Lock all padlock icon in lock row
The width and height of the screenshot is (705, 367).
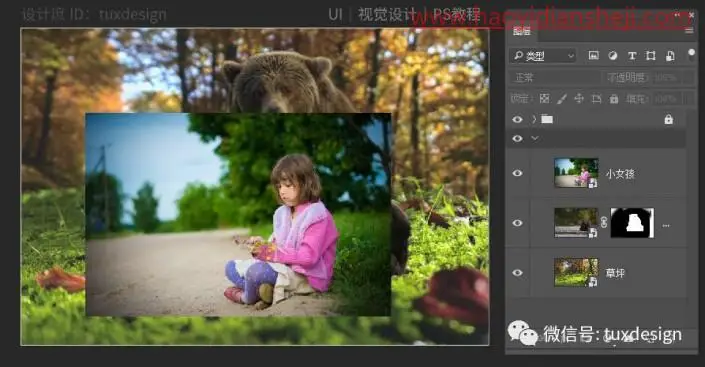pos(614,98)
